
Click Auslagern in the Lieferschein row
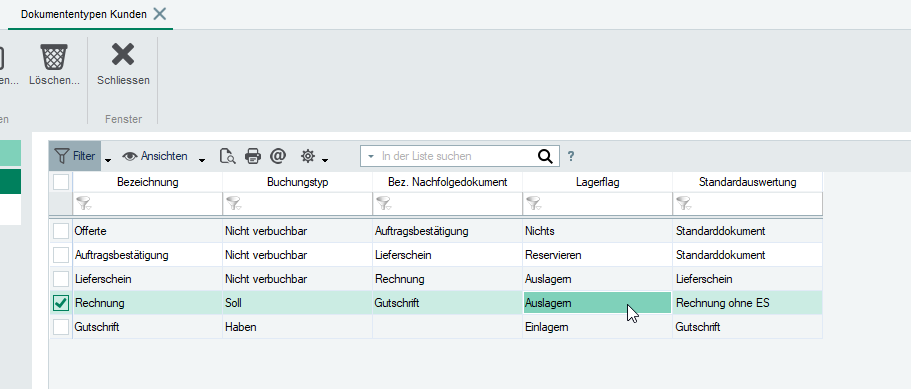597,279
